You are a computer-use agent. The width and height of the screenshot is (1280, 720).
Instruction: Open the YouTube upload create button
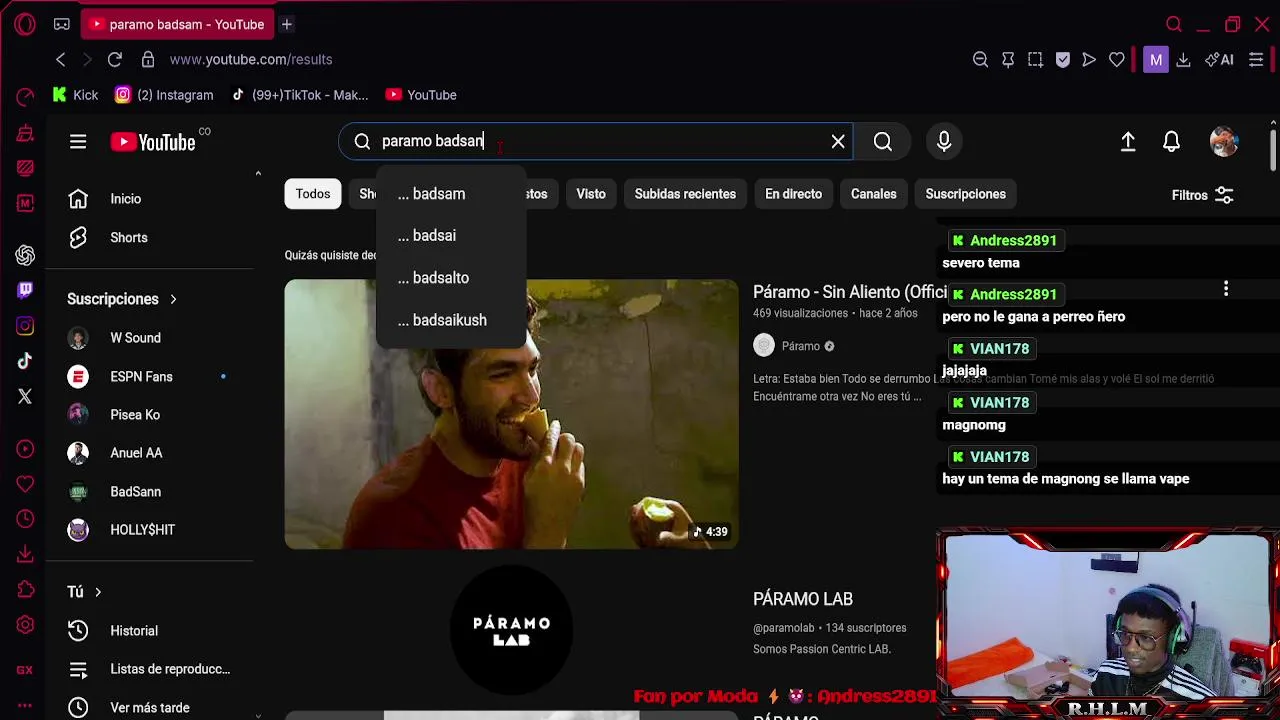pyautogui.click(x=1128, y=142)
